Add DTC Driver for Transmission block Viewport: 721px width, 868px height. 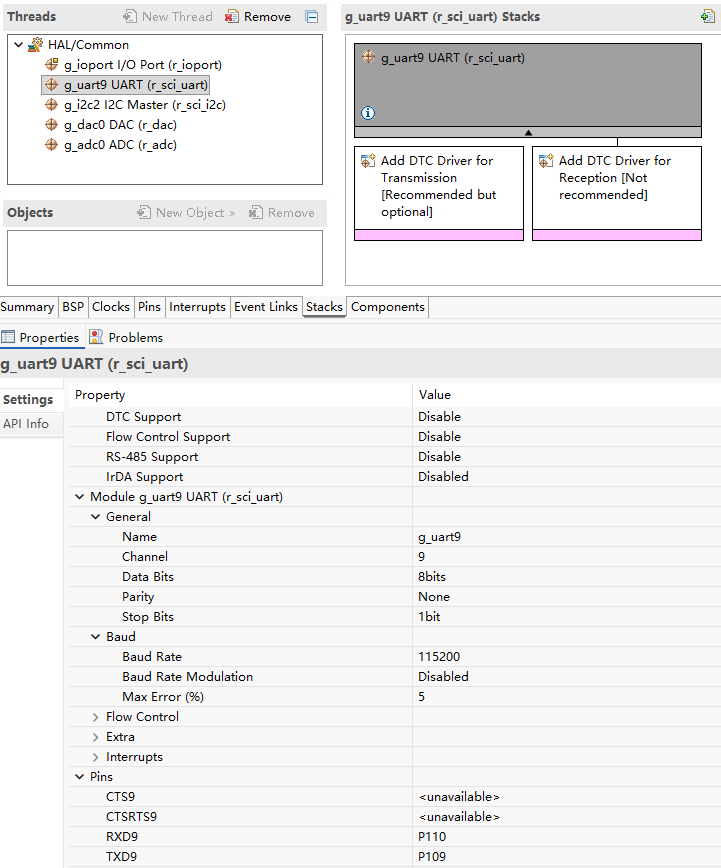pos(439,193)
